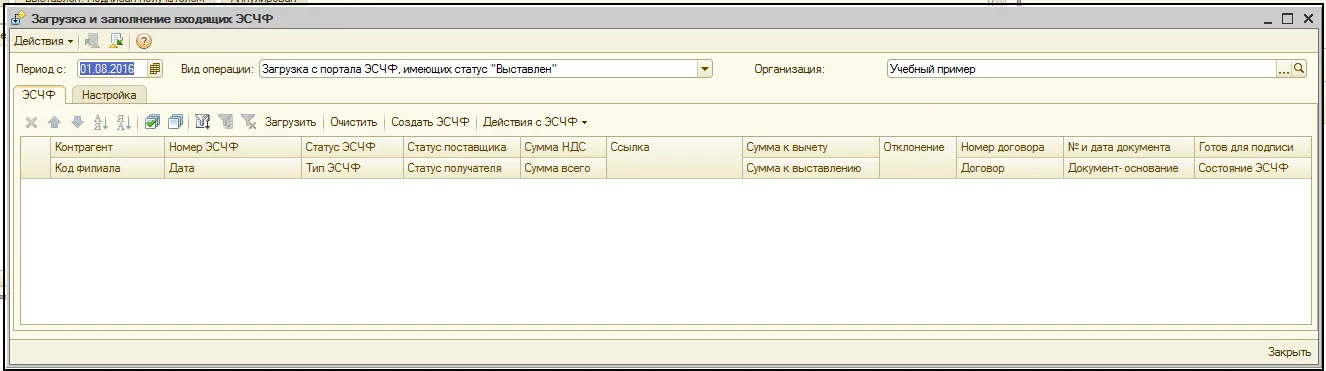Click the Контрагент column header
1326x371 pixels.
pyautogui.click(x=107, y=147)
